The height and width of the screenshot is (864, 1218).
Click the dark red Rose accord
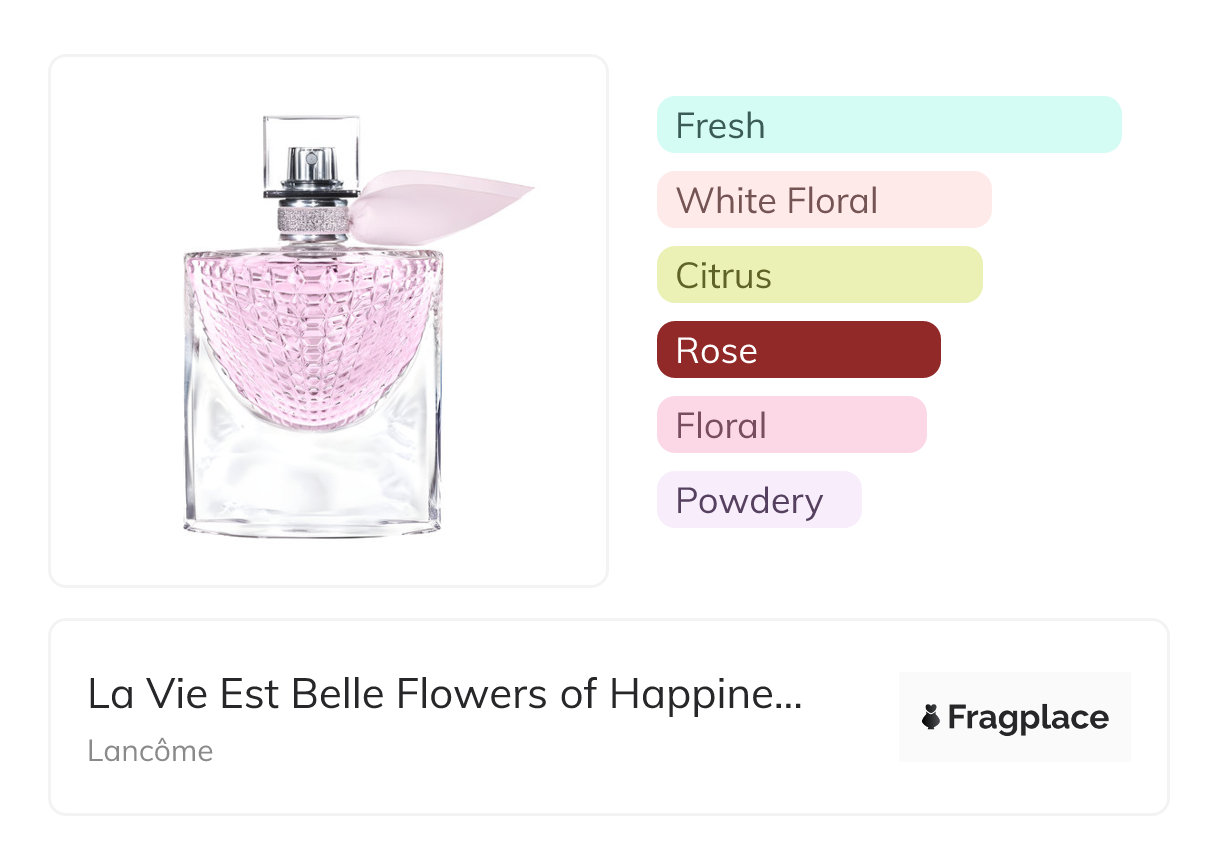(x=798, y=350)
